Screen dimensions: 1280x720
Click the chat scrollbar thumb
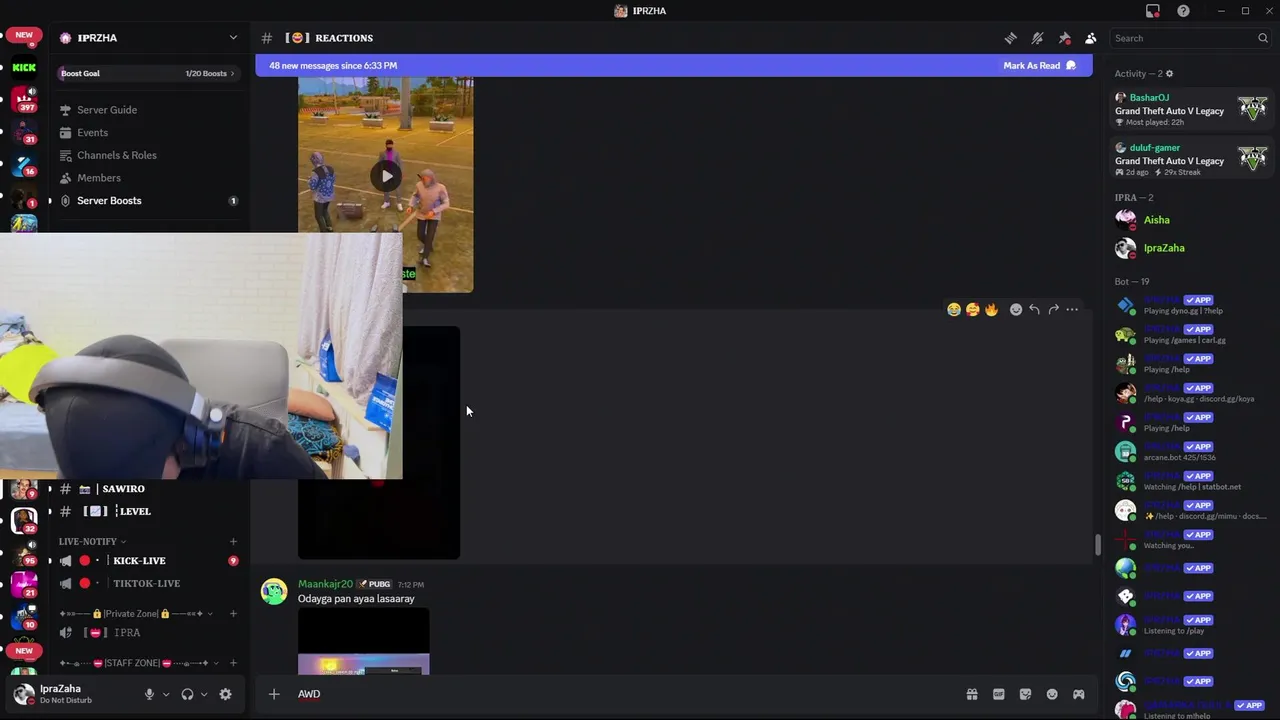[x=1098, y=545]
